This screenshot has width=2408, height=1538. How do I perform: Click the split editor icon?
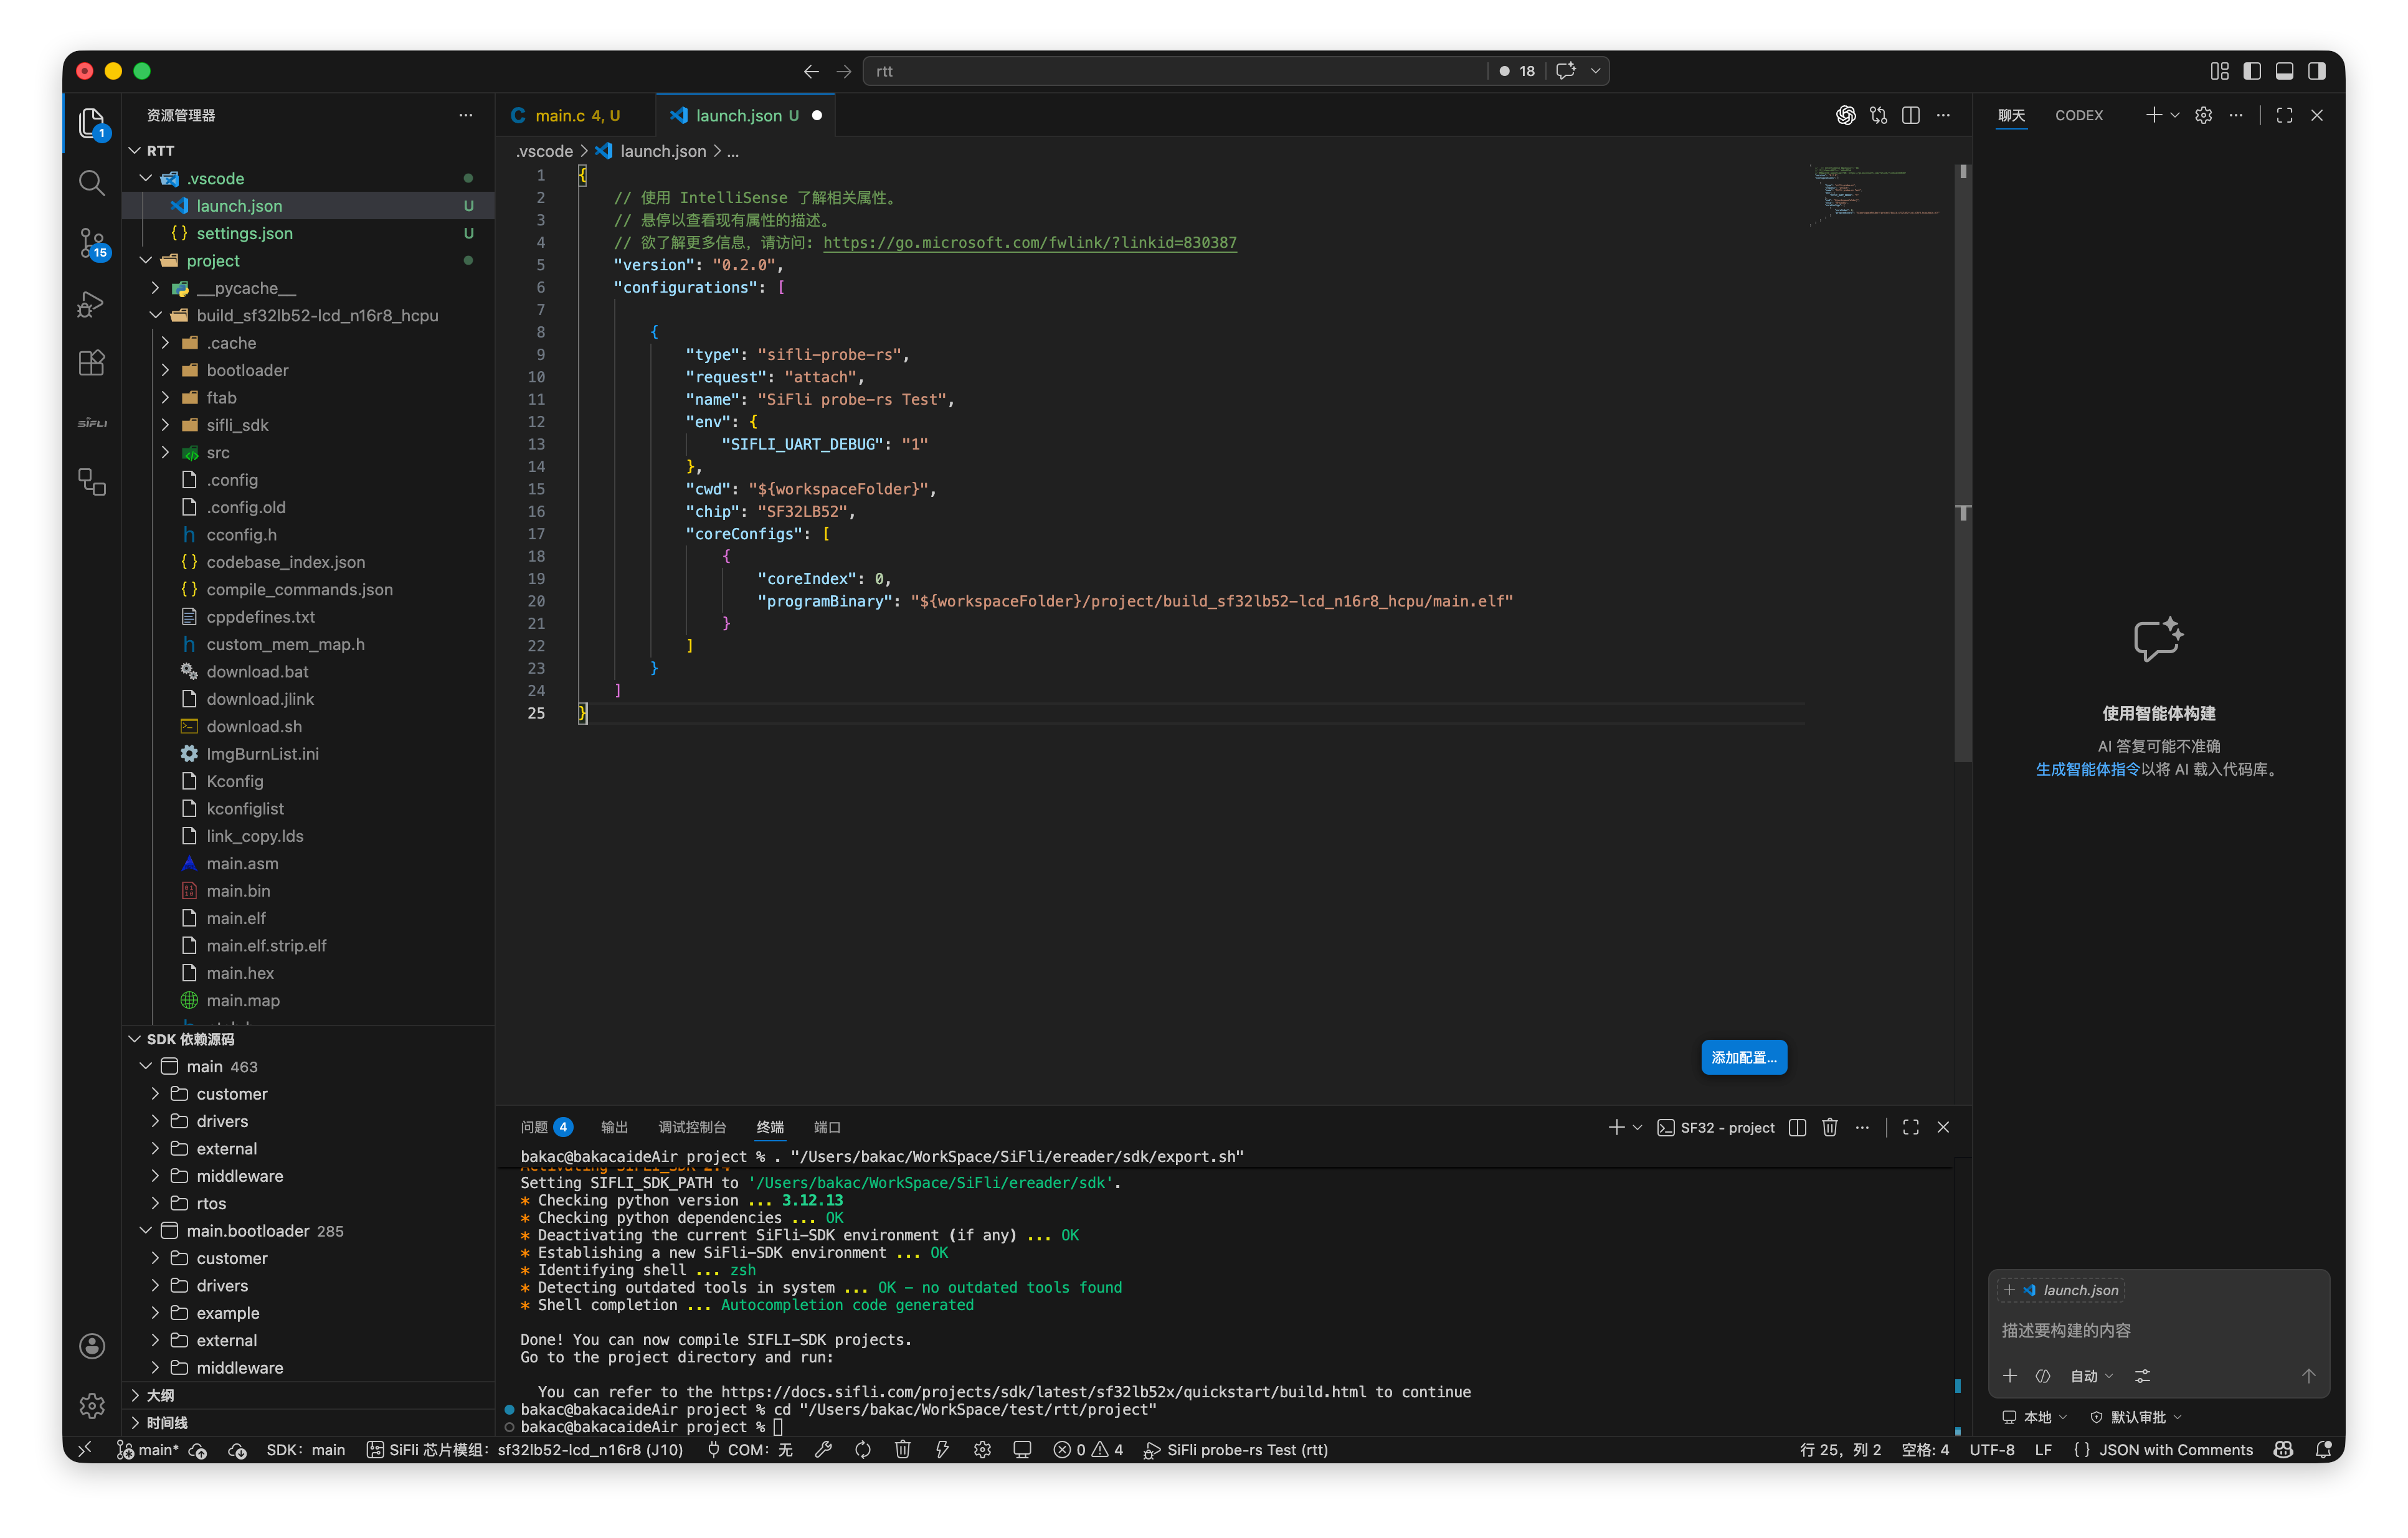(x=1910, y=115)
